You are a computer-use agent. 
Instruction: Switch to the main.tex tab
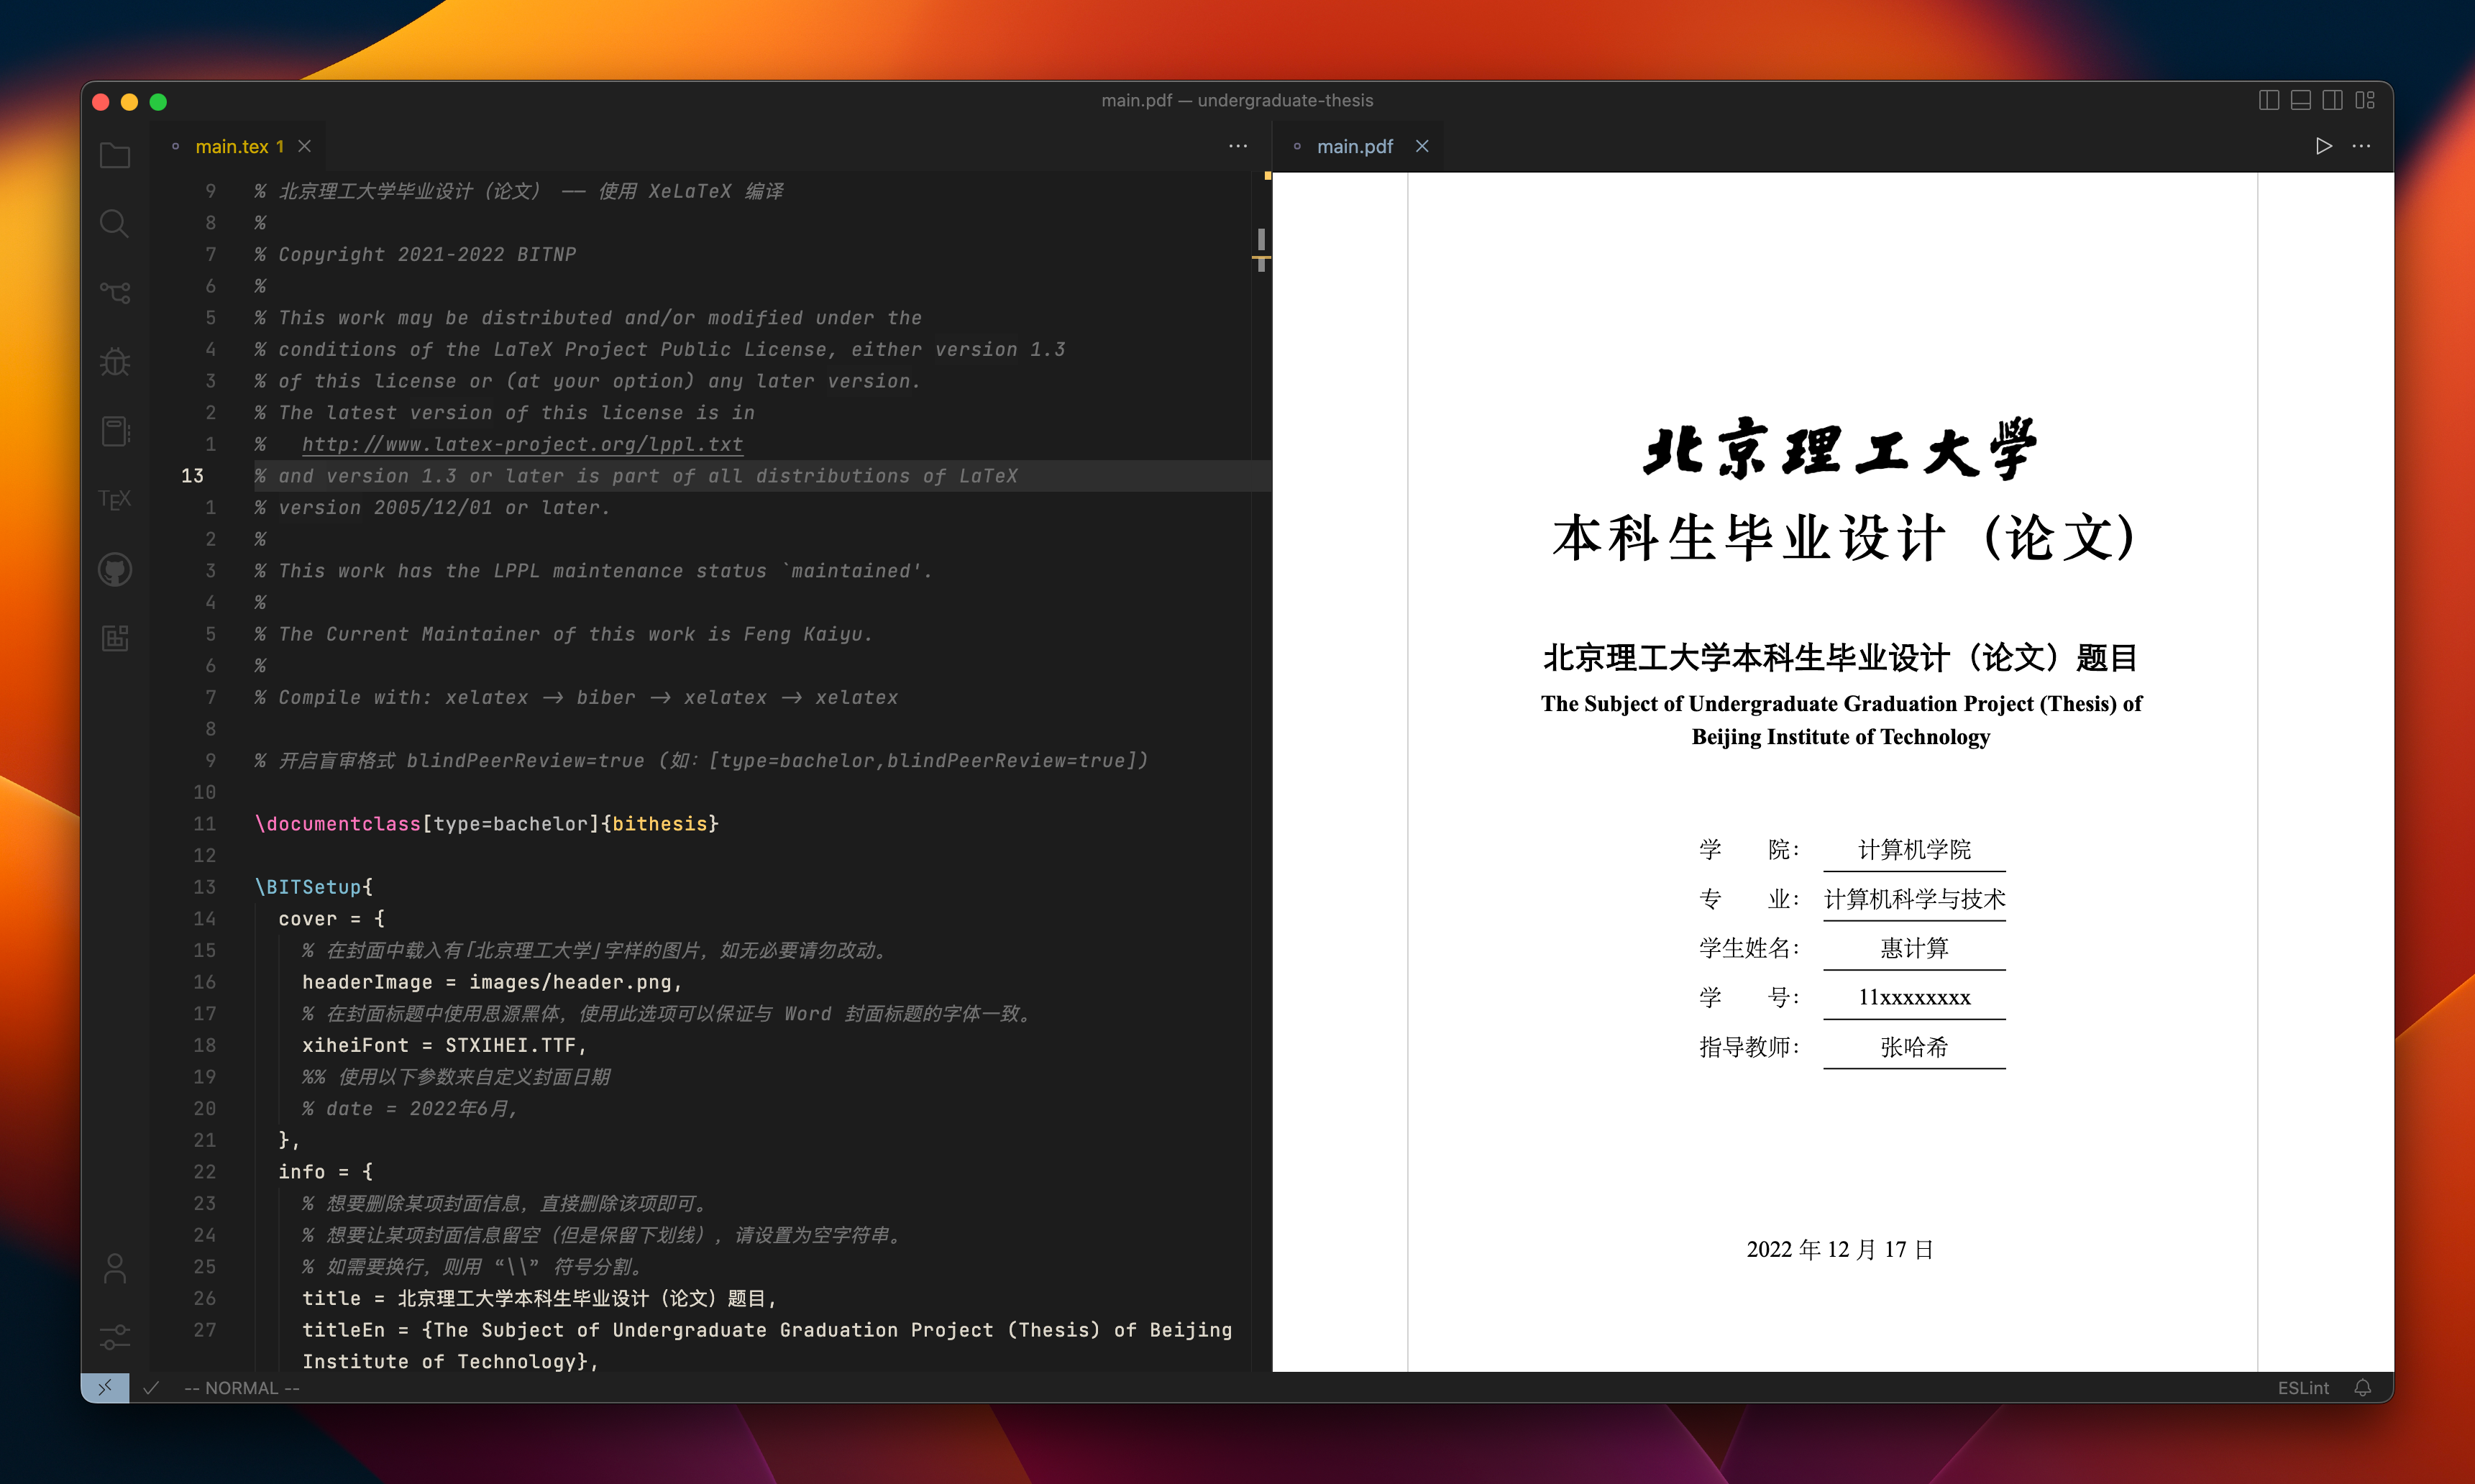[x=237, y=146]
